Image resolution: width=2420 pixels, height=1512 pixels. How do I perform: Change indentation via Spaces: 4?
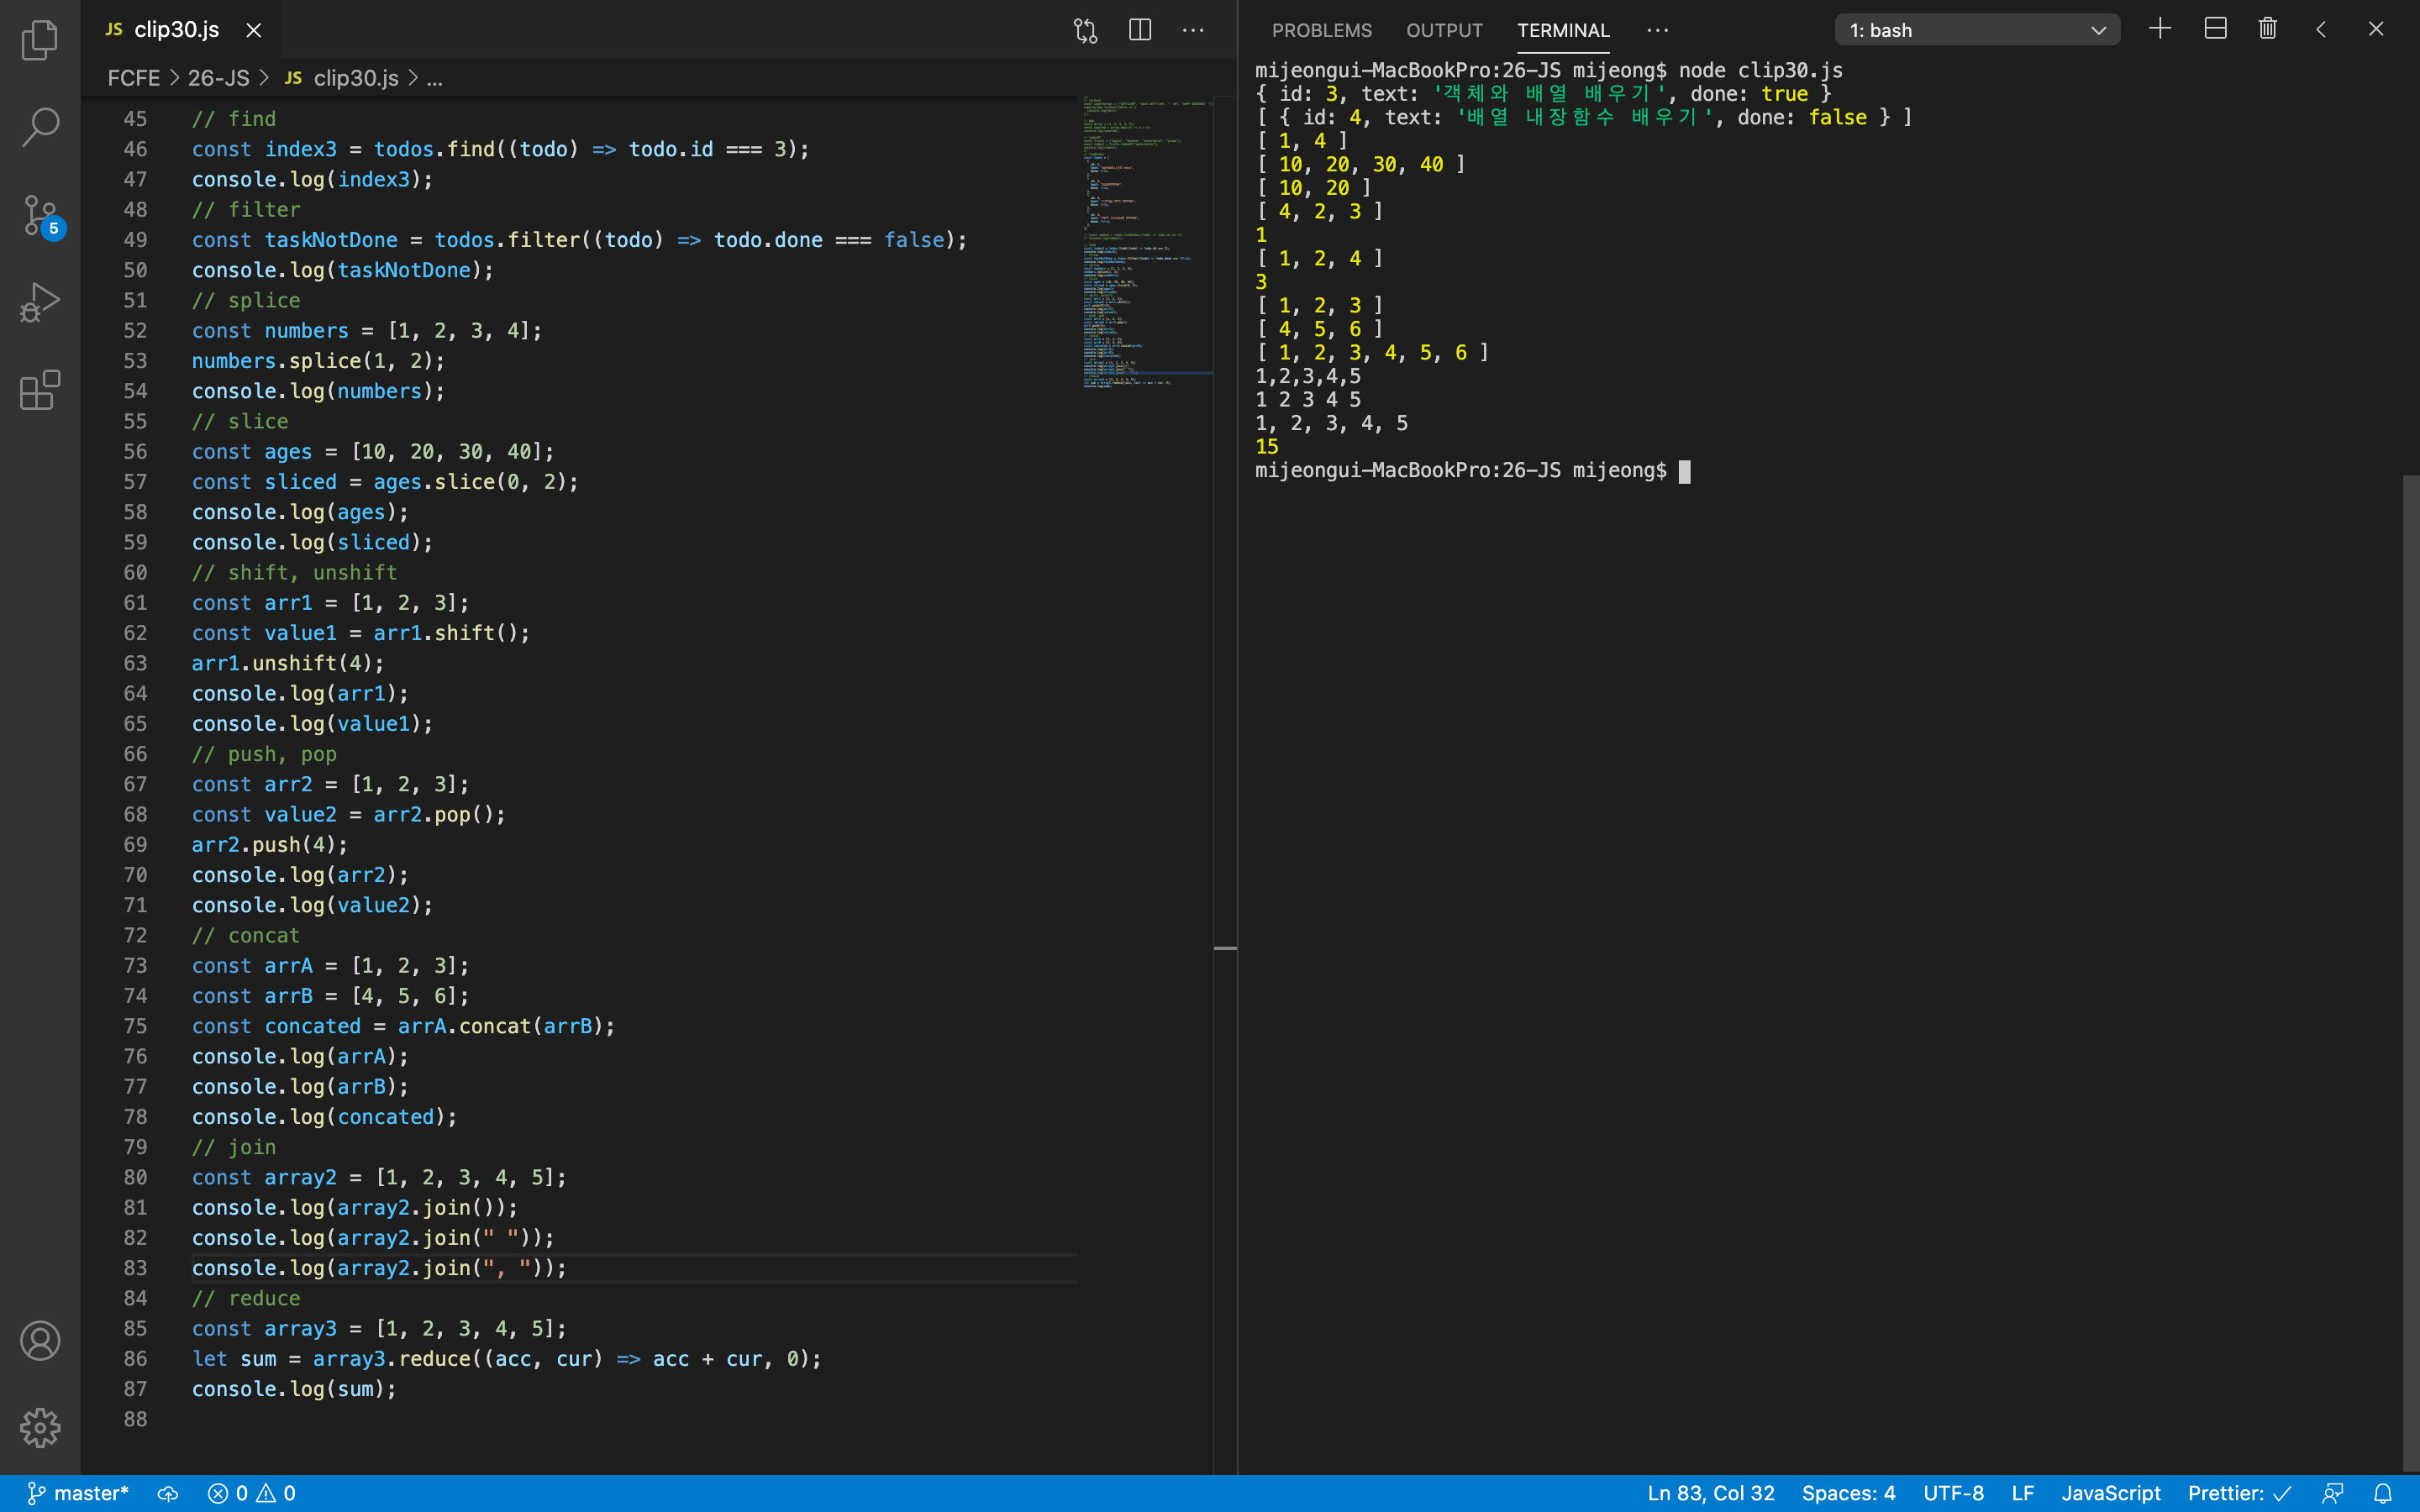coord(1848,1493)
